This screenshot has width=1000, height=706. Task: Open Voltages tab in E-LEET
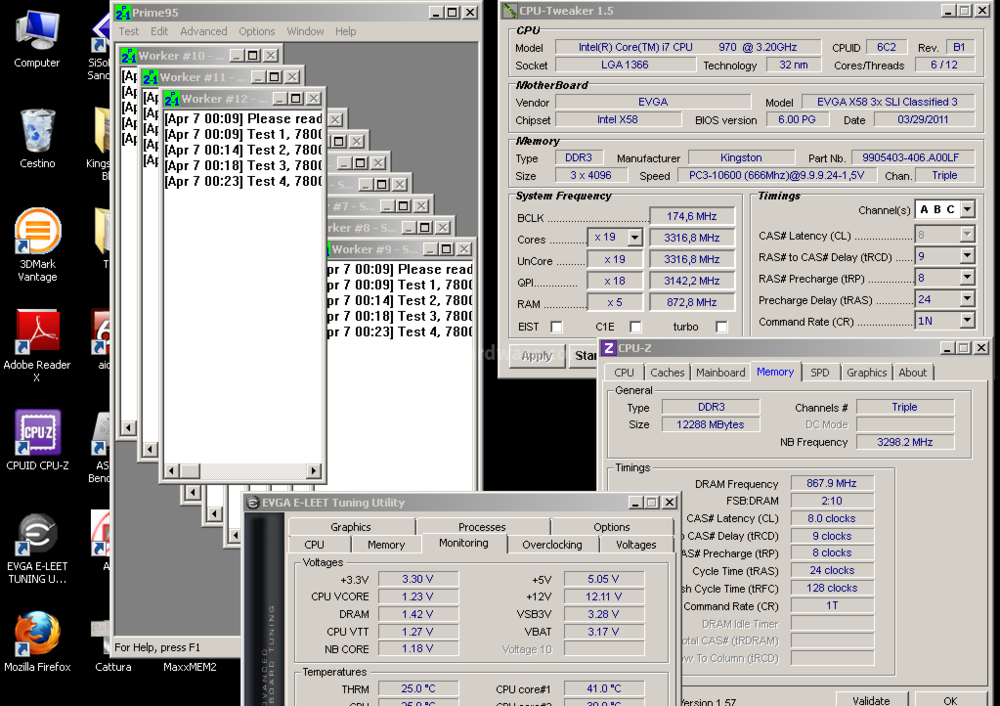click(636, 545)
